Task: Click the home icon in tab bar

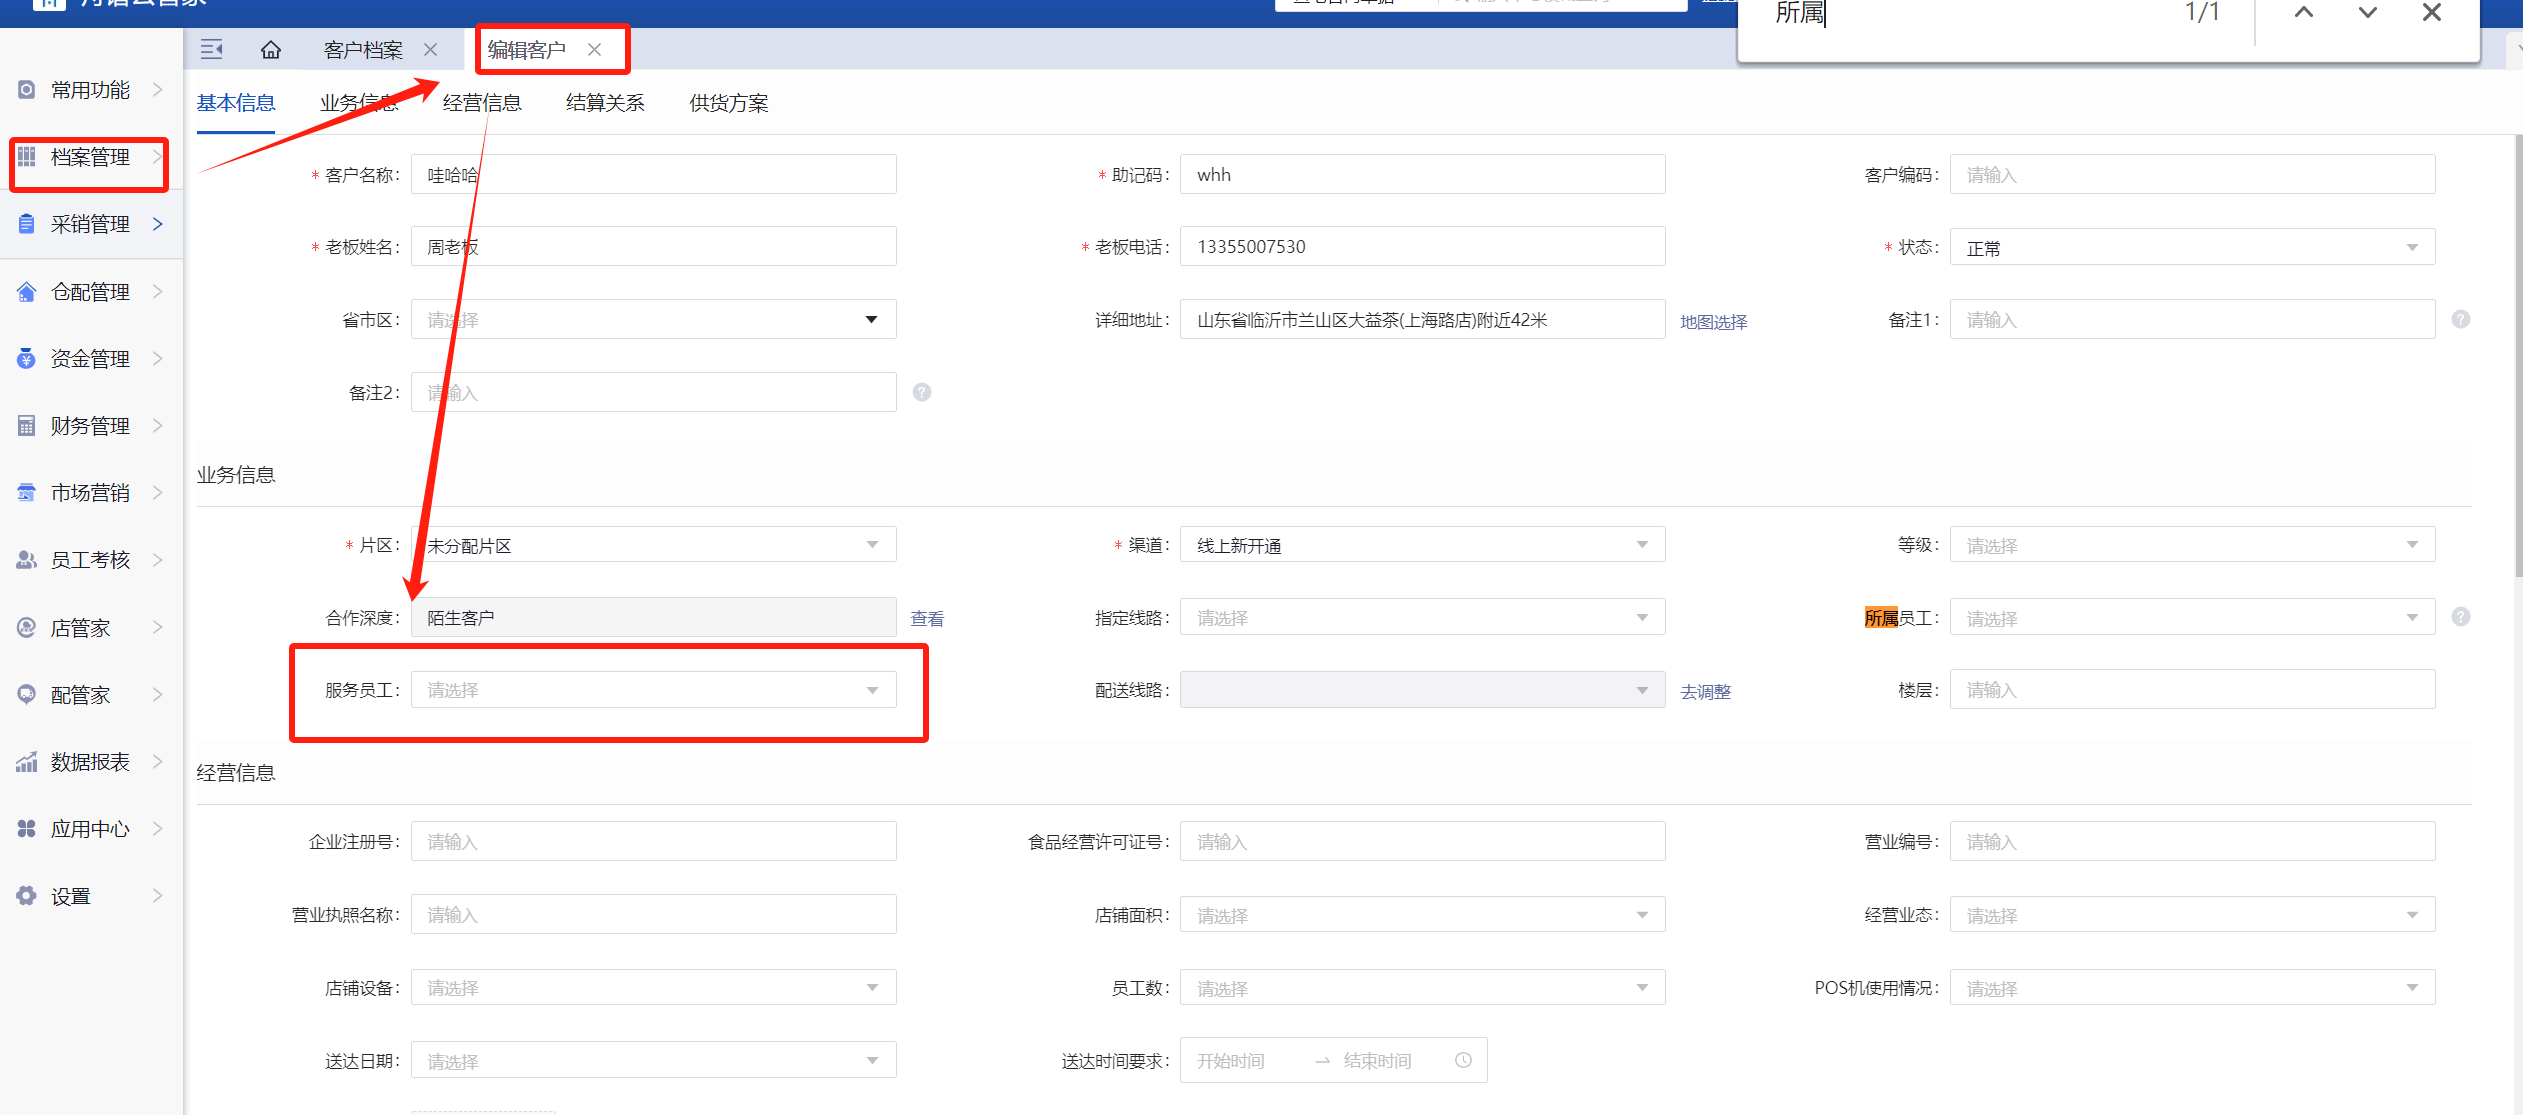Action: click(270, 50)
